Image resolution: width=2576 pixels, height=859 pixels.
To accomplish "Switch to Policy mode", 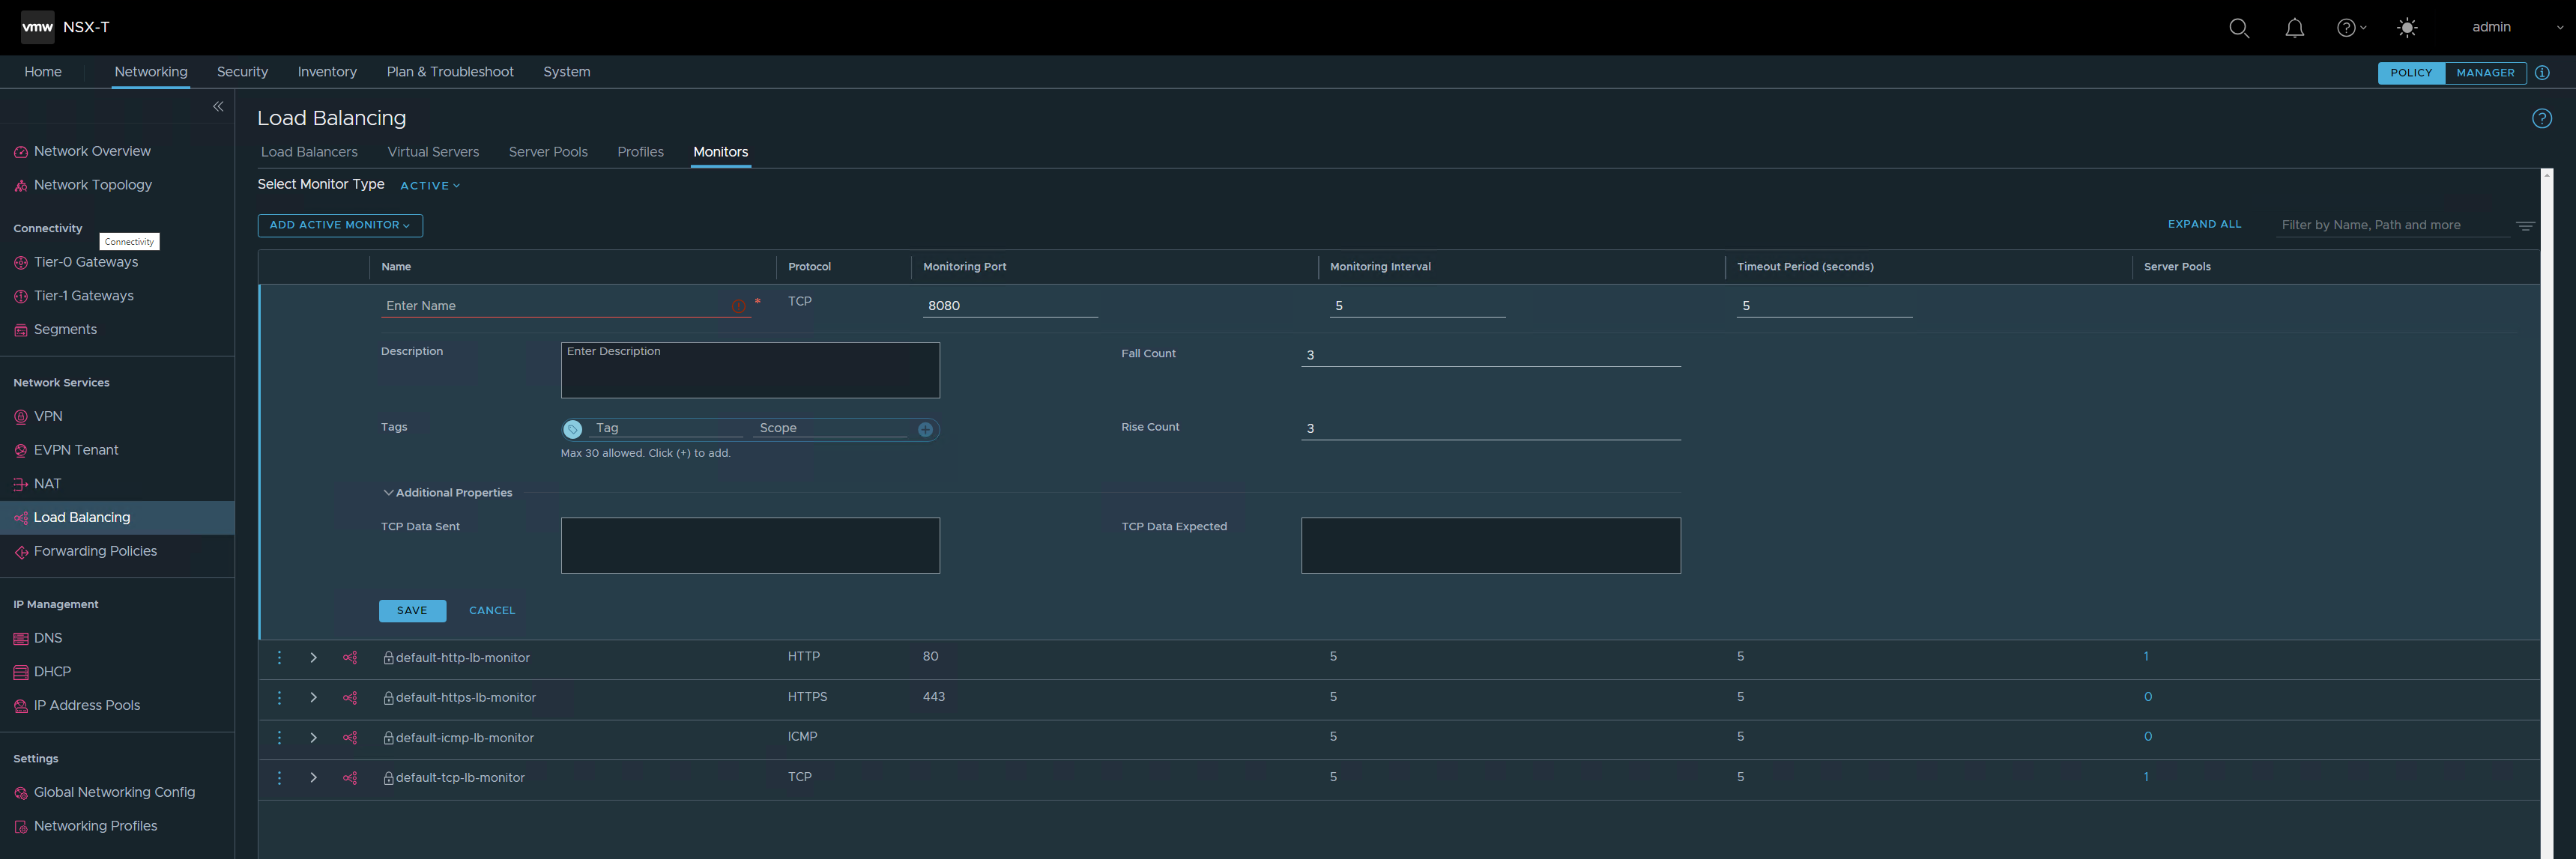I will [x=2411, y=73].
